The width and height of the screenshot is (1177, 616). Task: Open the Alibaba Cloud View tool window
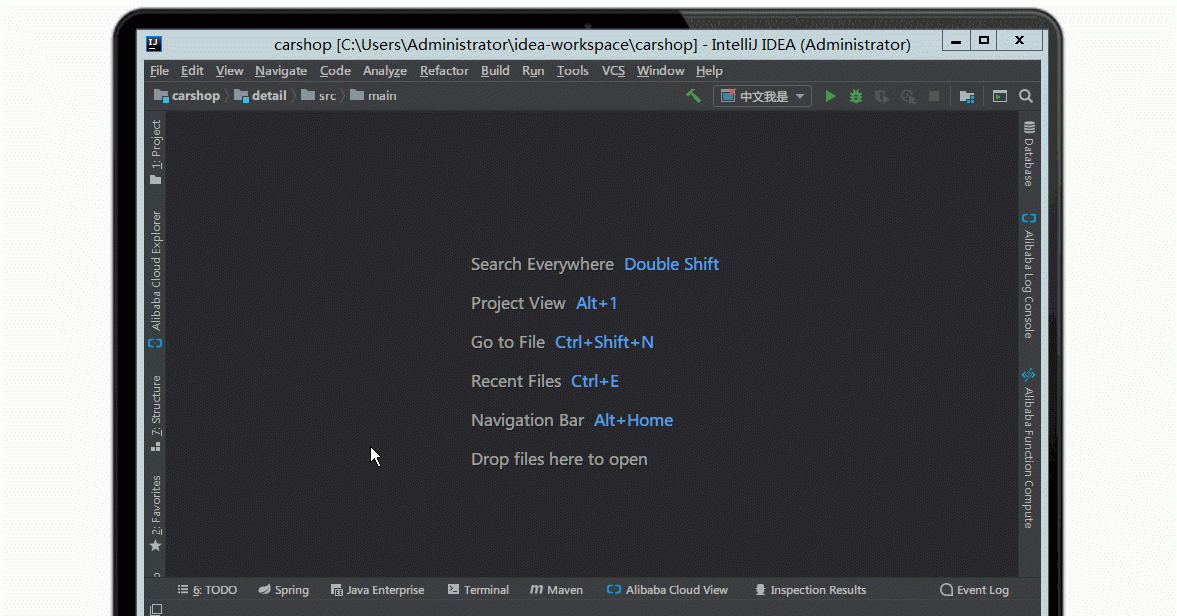click(x=667, y=590)
